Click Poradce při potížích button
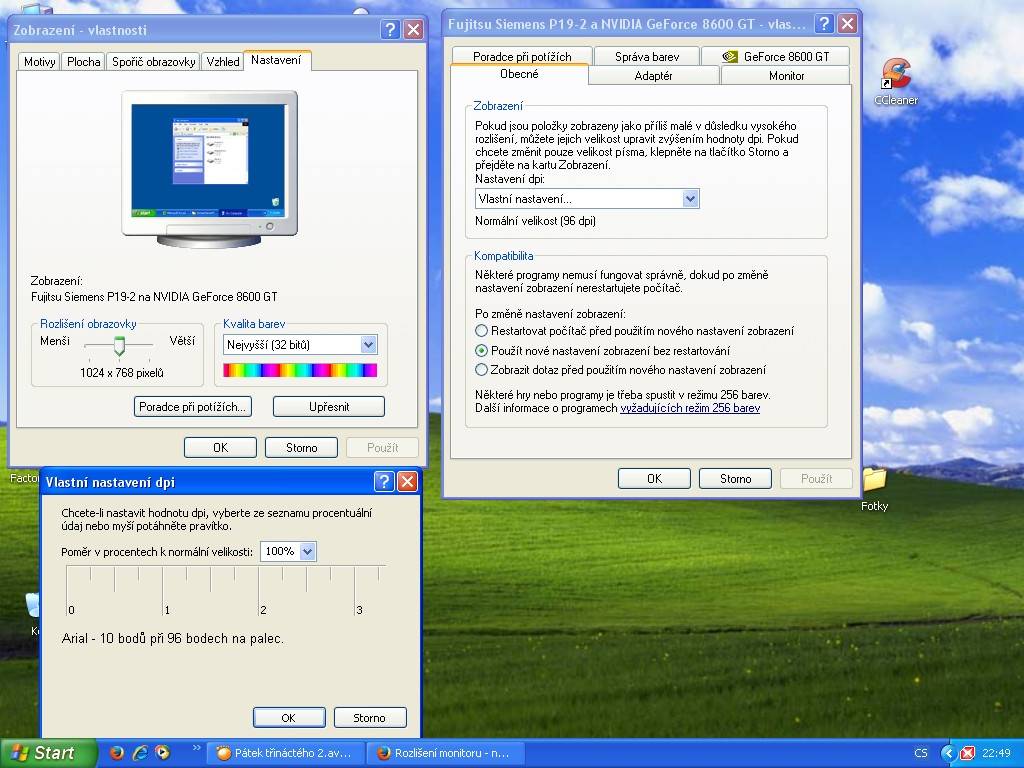 click(193, 406)
